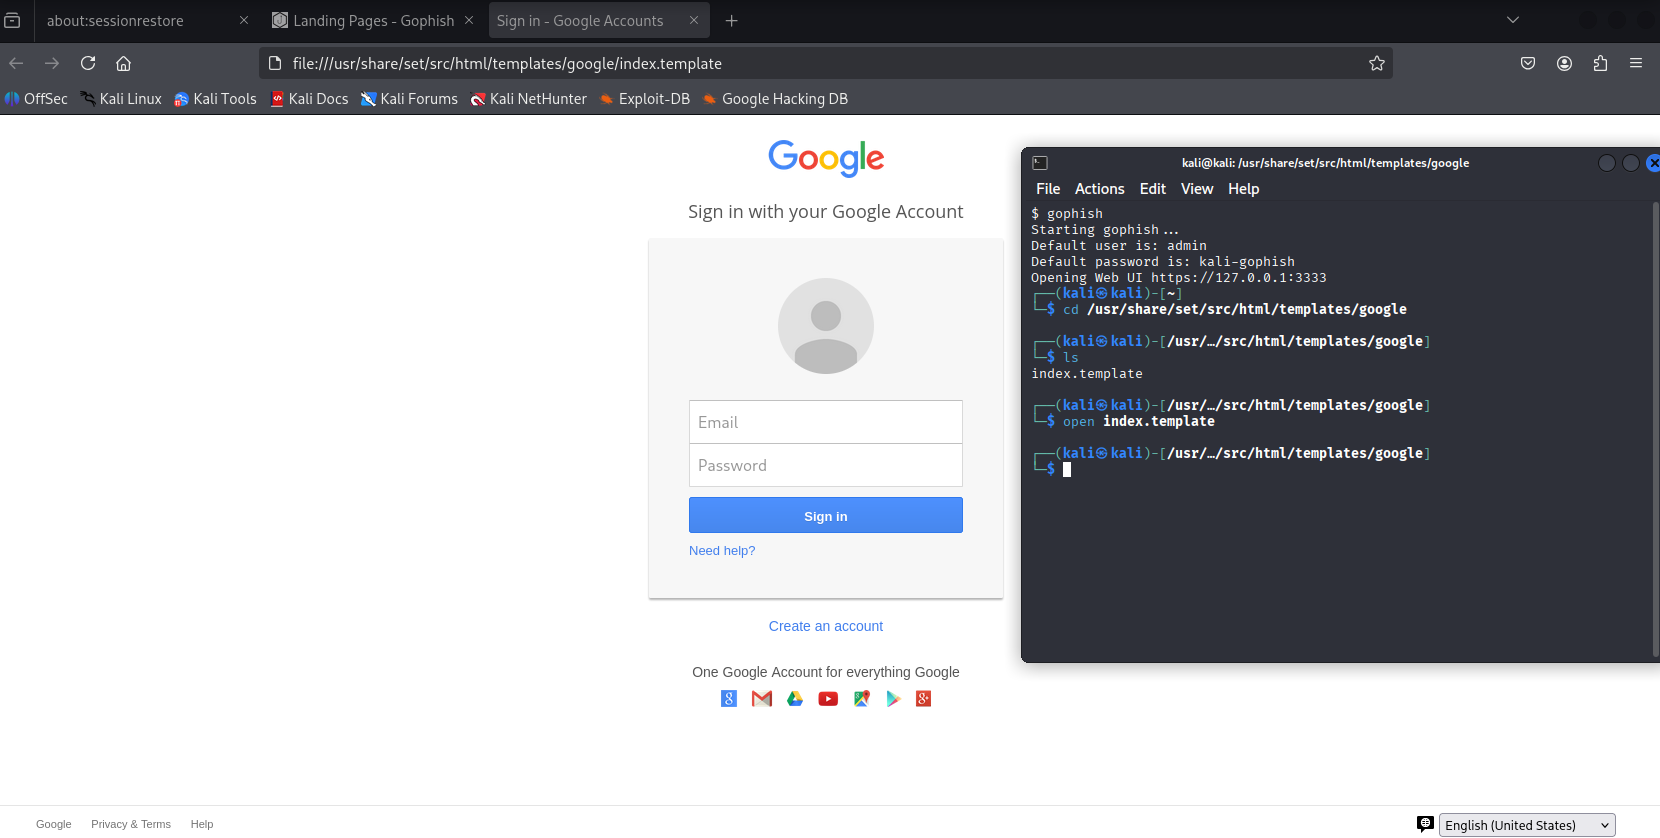Close the about:sessionrestore tab
The width and height of the screenshot is (1660, 838).
point(244,20)
